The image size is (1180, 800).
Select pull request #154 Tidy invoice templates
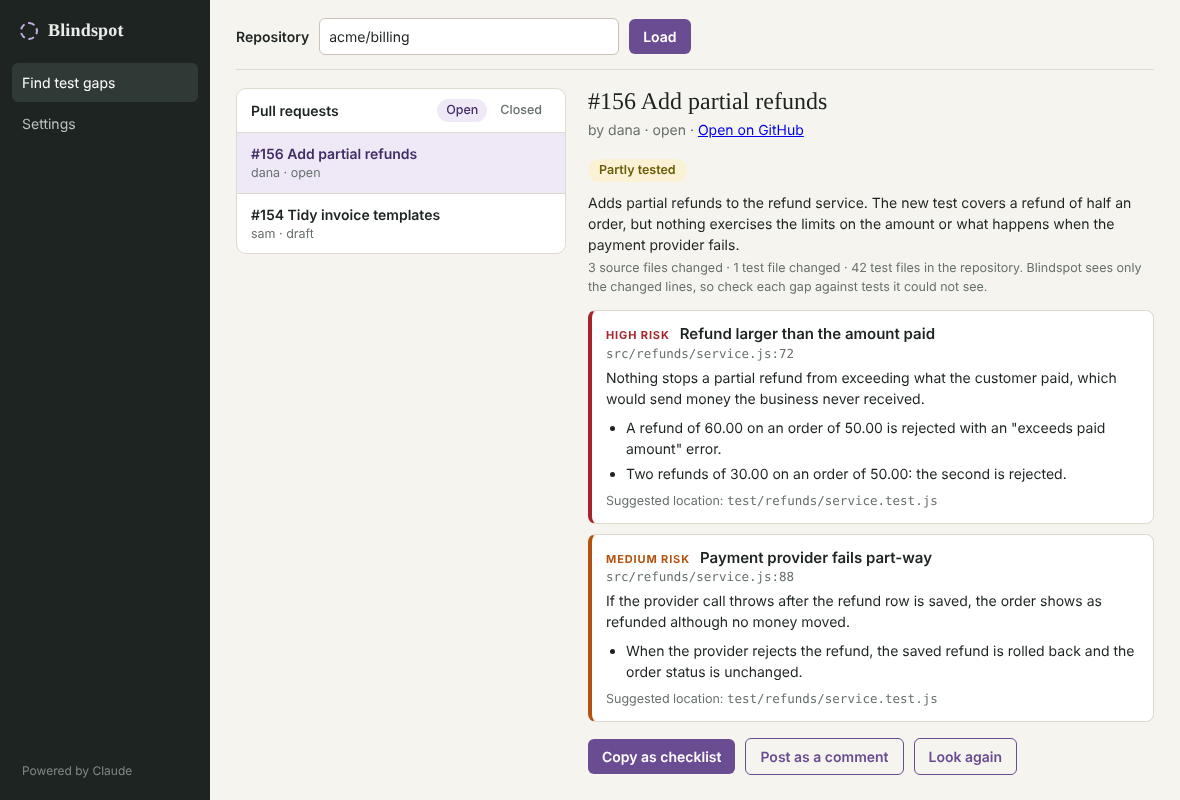tap(400, 224)
